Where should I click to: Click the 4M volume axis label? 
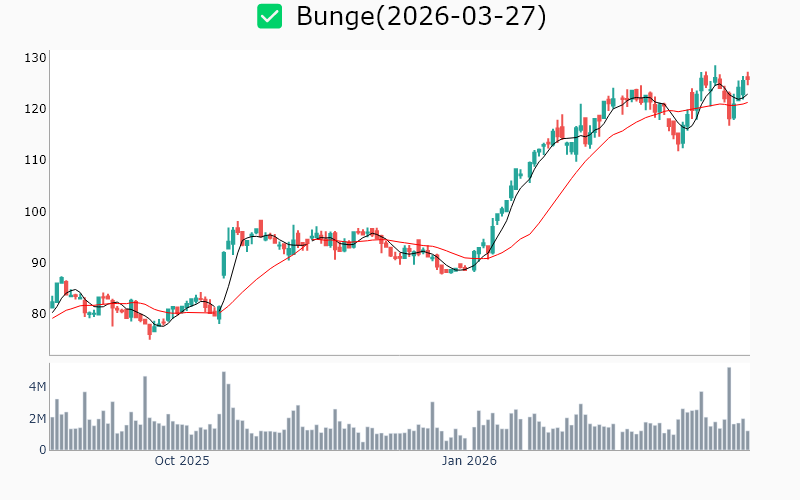[37, 387]
